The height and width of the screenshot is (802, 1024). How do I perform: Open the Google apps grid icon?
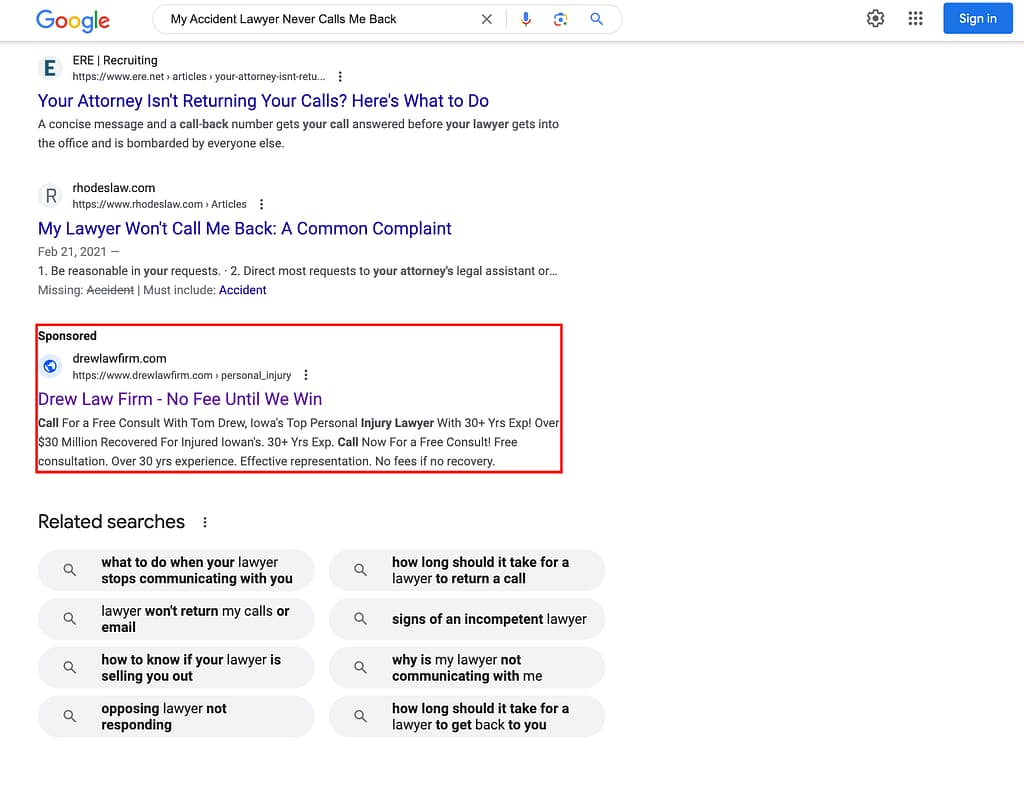(916, 18)
